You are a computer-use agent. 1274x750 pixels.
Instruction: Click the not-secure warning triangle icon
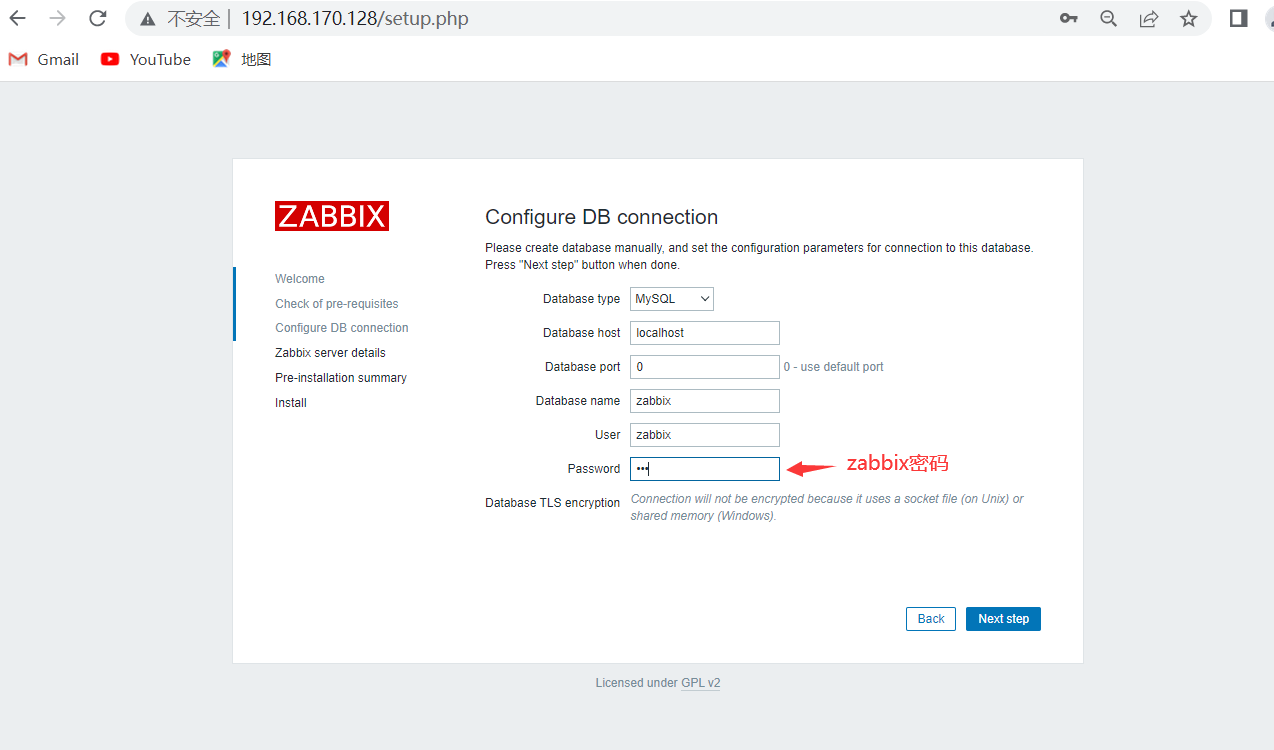coord(148,19)
